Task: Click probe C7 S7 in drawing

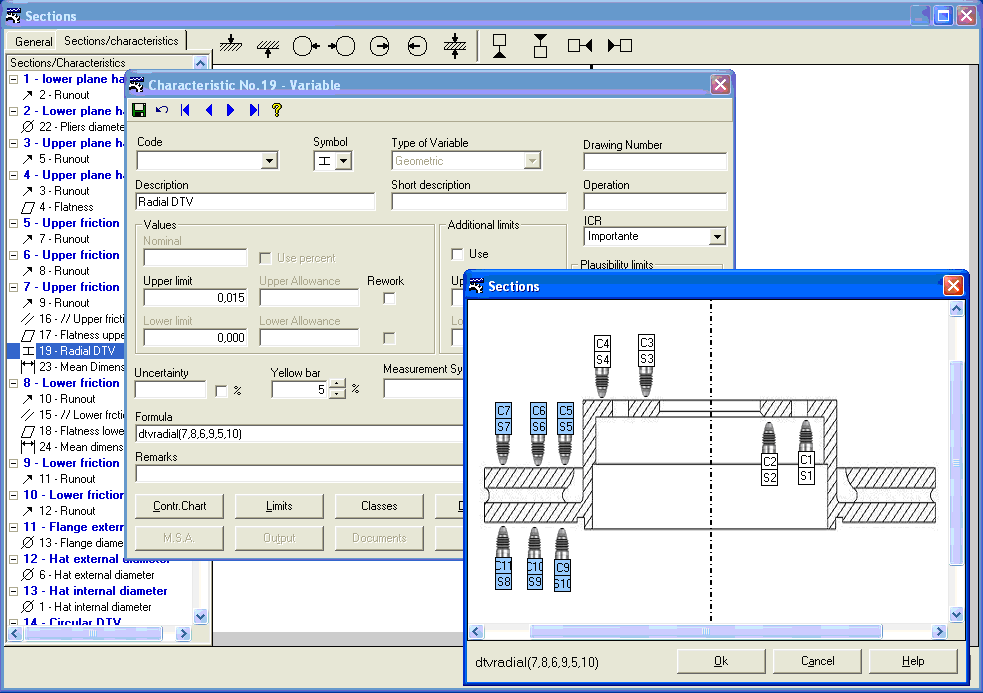Action: click(503, 433)
